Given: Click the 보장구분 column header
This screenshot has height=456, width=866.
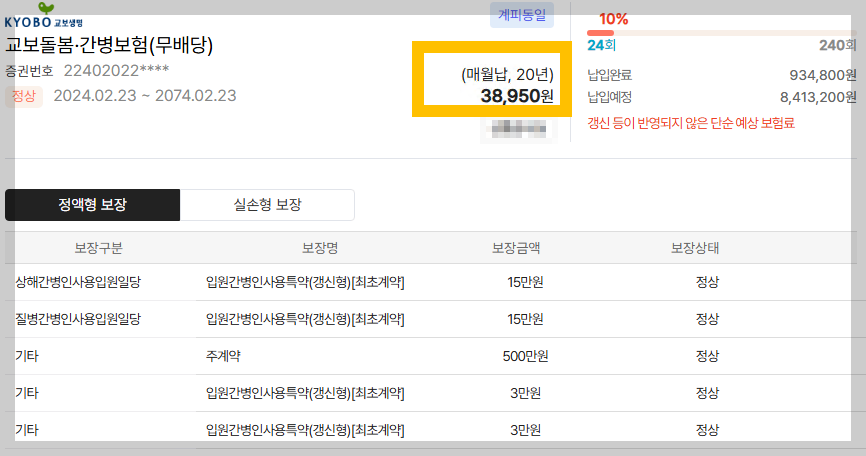Looking at the screenshot, I should 98,248.
